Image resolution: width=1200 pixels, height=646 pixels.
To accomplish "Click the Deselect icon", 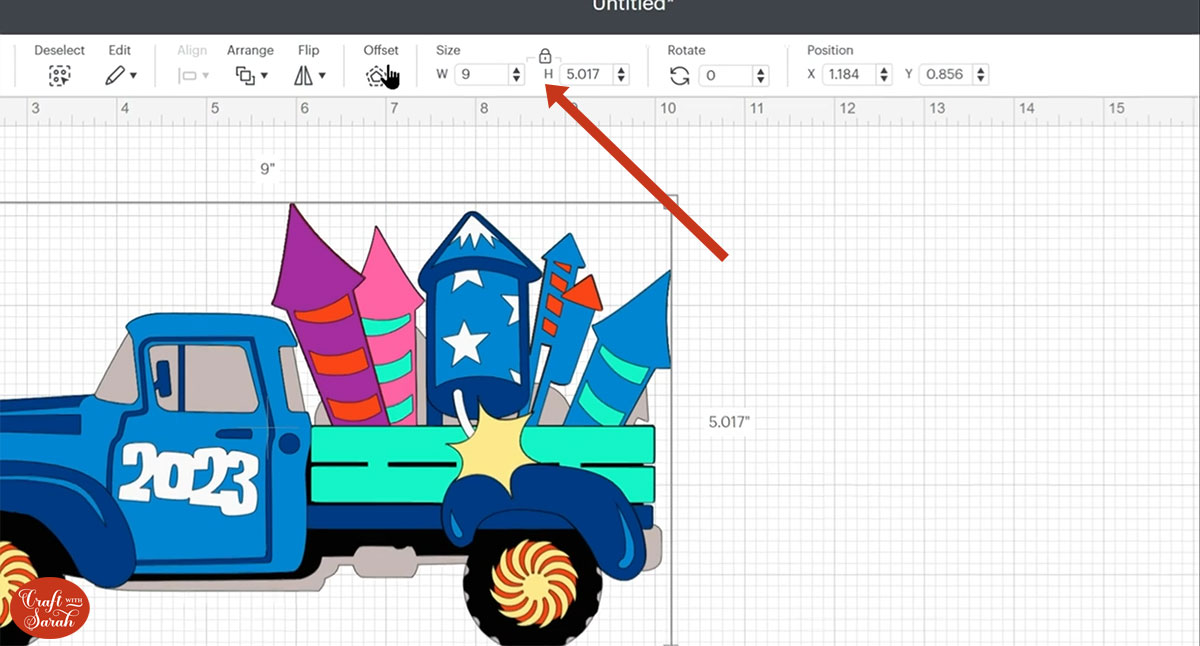I will point(60,75).
